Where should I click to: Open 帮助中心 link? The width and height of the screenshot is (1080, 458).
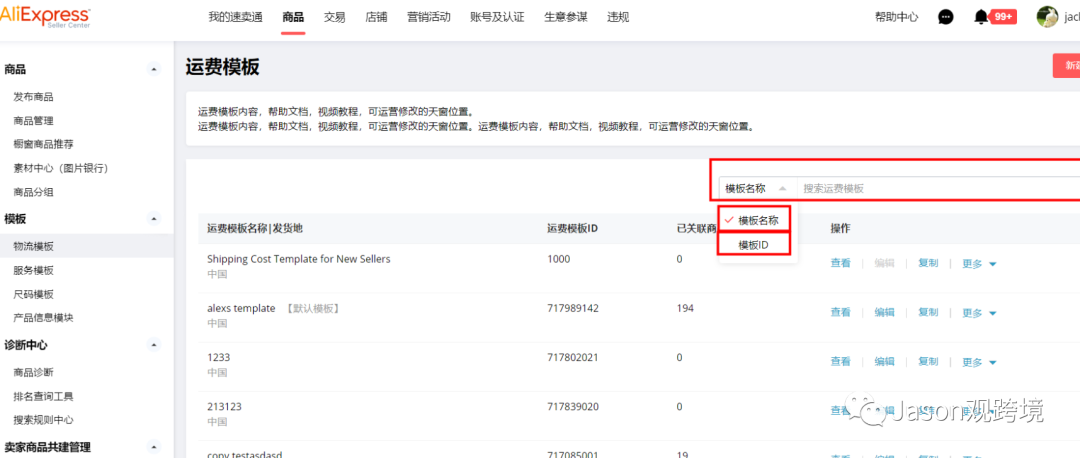896,17
